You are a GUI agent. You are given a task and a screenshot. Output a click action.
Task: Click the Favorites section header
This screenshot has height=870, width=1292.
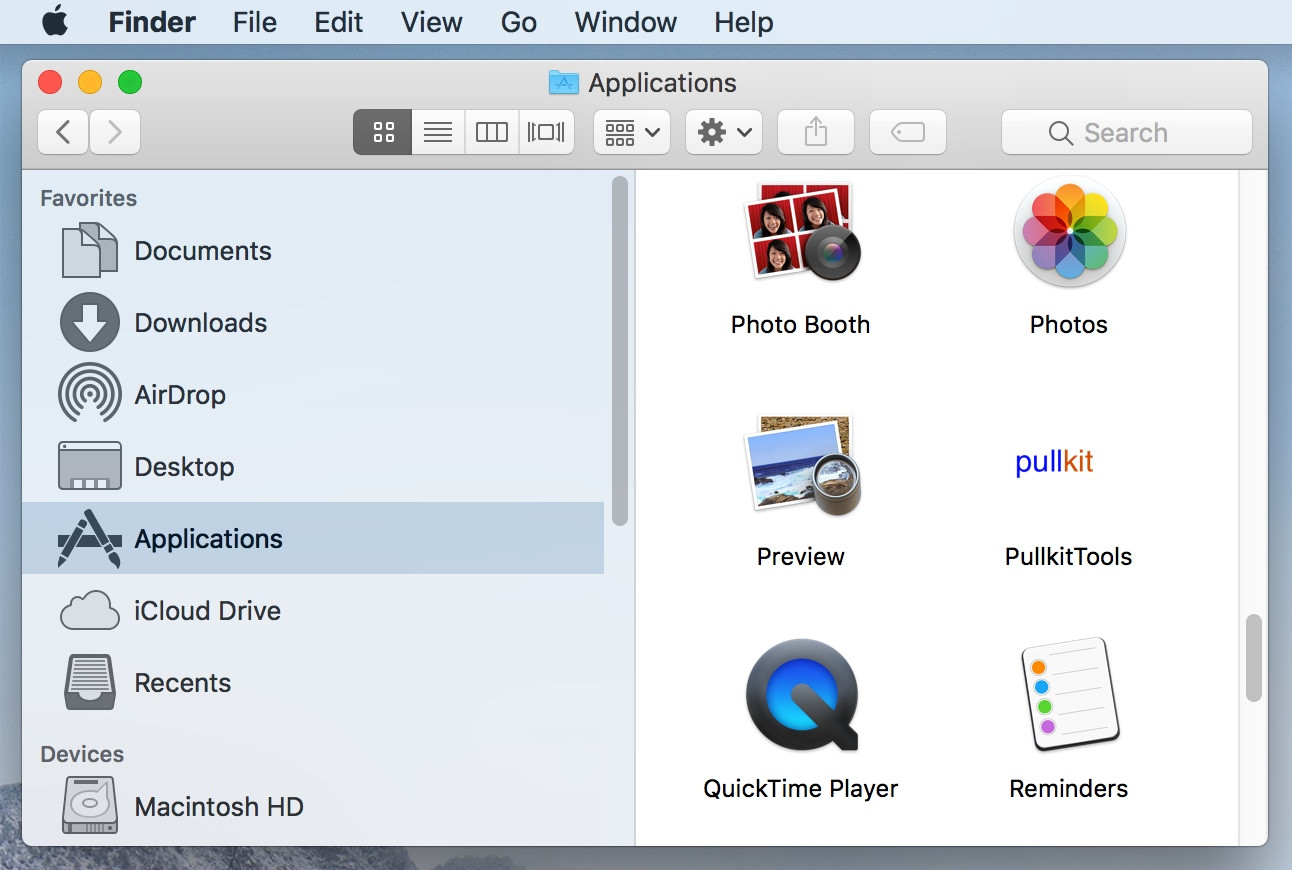tap(89, 198)
